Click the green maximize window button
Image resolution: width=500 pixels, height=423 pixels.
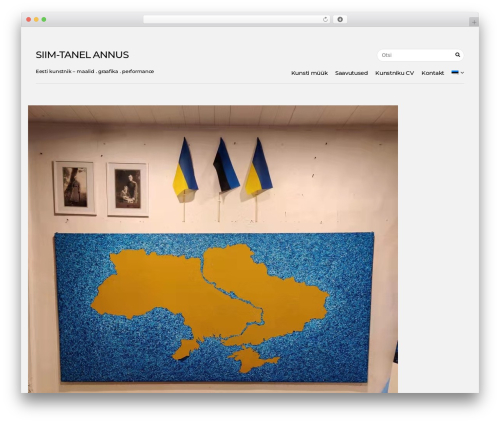(x=44, y=19)
